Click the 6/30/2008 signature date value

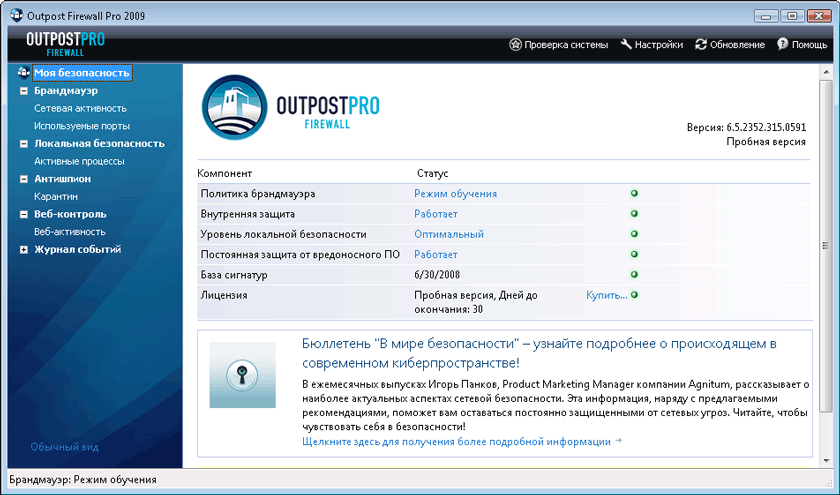tap(437, 275)
